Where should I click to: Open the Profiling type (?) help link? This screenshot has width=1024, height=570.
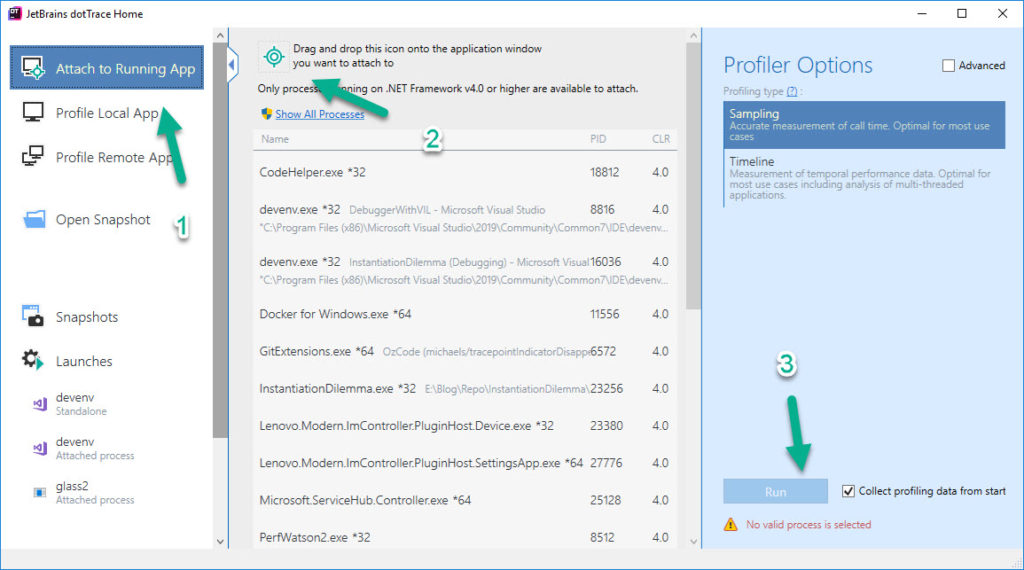pos(792,91)
